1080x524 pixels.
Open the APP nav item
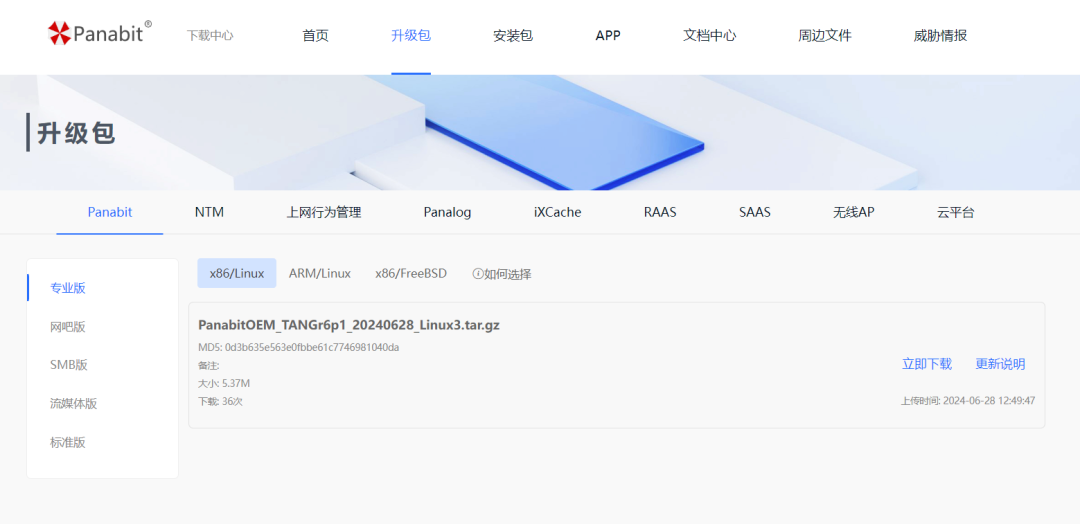pos(608,36)
